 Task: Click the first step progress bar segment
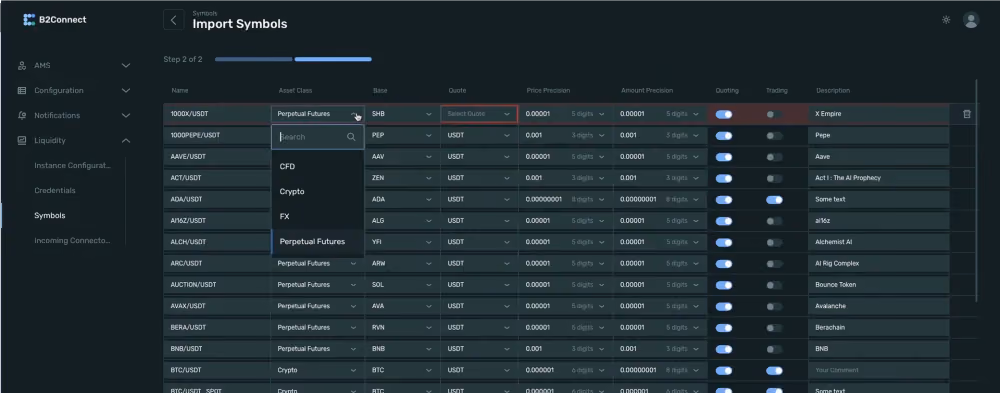(x=253, y=59)
